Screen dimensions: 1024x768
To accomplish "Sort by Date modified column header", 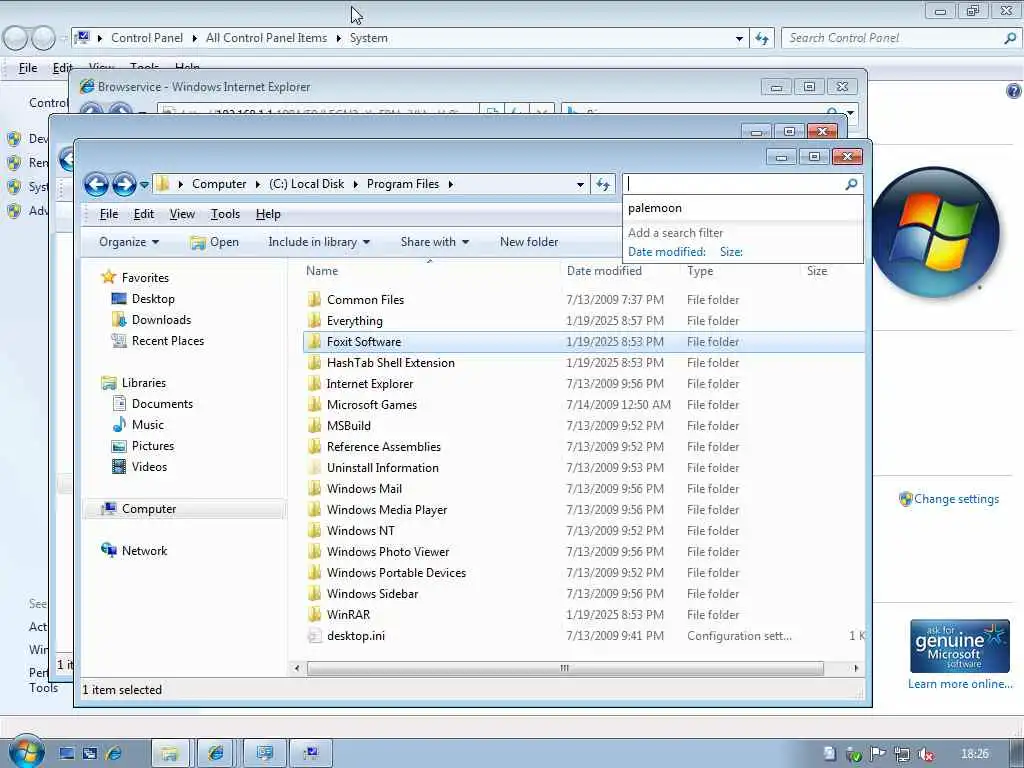I will pos(604,271).
